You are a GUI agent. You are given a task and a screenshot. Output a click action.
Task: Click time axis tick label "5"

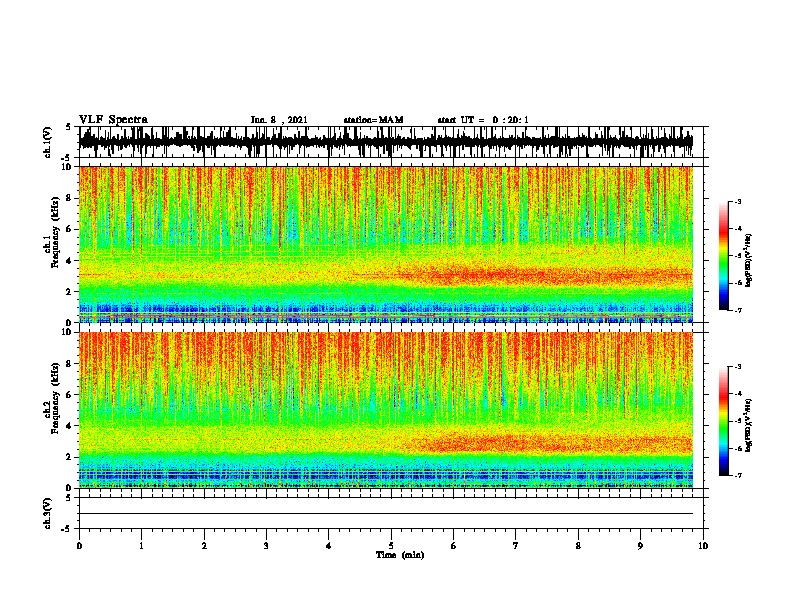(x=391, y=546)
